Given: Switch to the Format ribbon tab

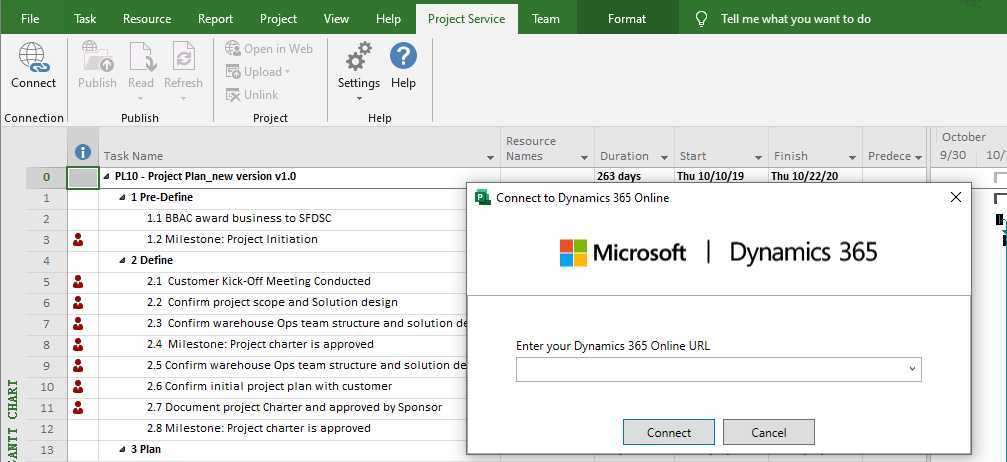Looking at the screenshot, I should click(x=627, y=19).
